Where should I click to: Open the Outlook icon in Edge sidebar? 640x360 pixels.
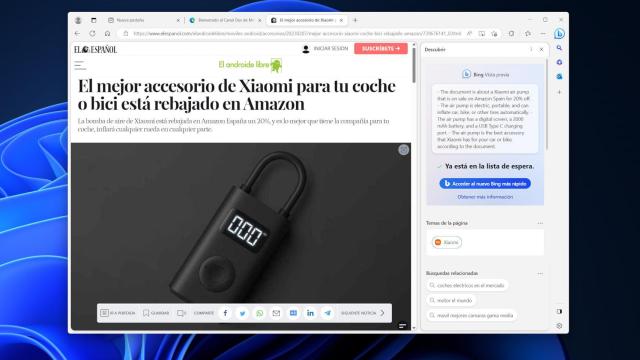coord(559,76)
